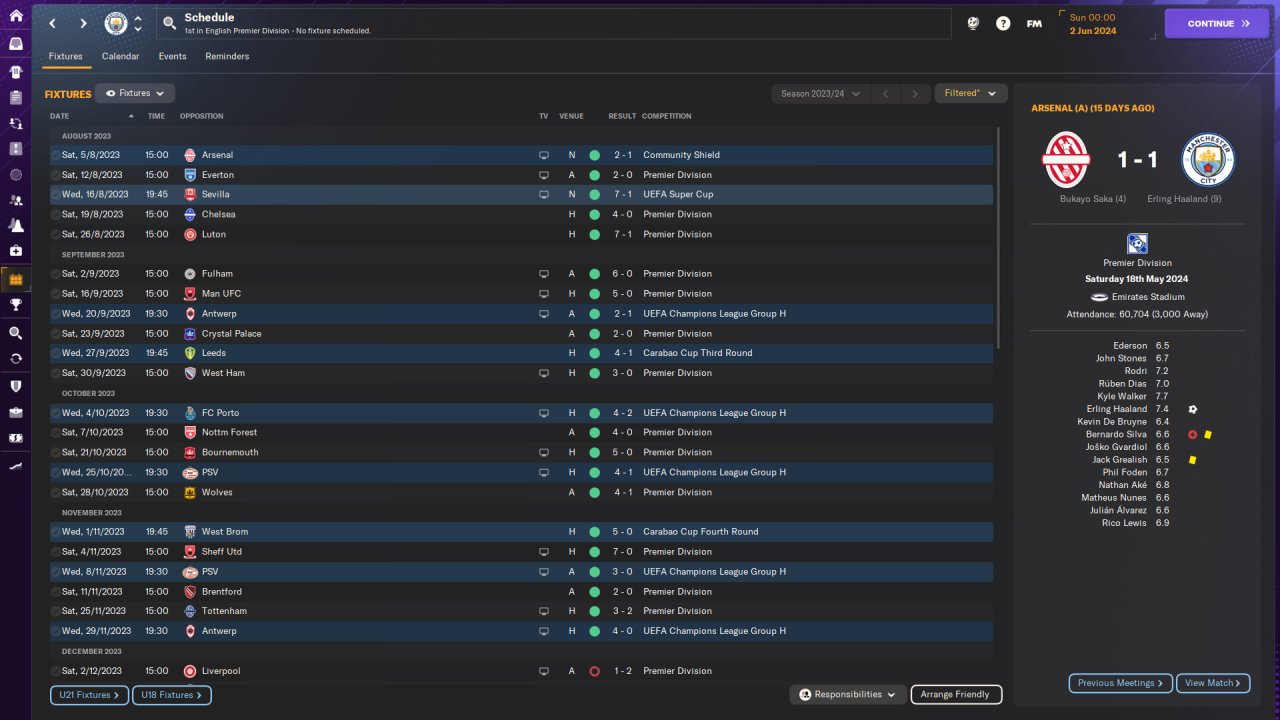
Task: Click the Manchester City club badge in header
Action: click(x=116, y=23)
